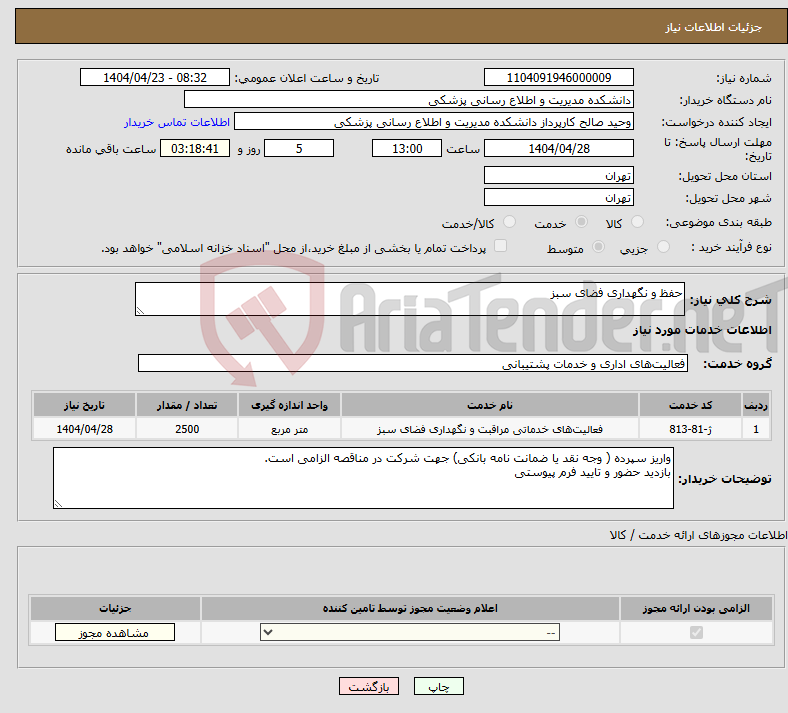This screenshot has height=713, width=788.
Task: Click the تعداد / مقدار column header
Action: (186, 405)
